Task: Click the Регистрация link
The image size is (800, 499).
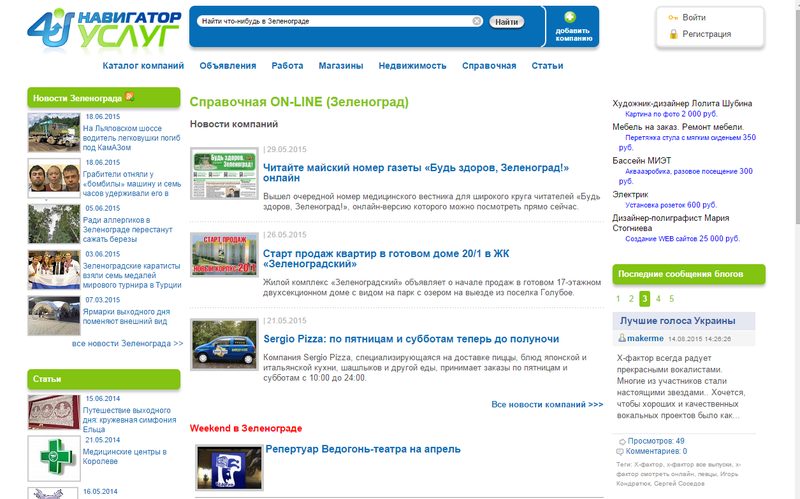Action: point(707,34)
